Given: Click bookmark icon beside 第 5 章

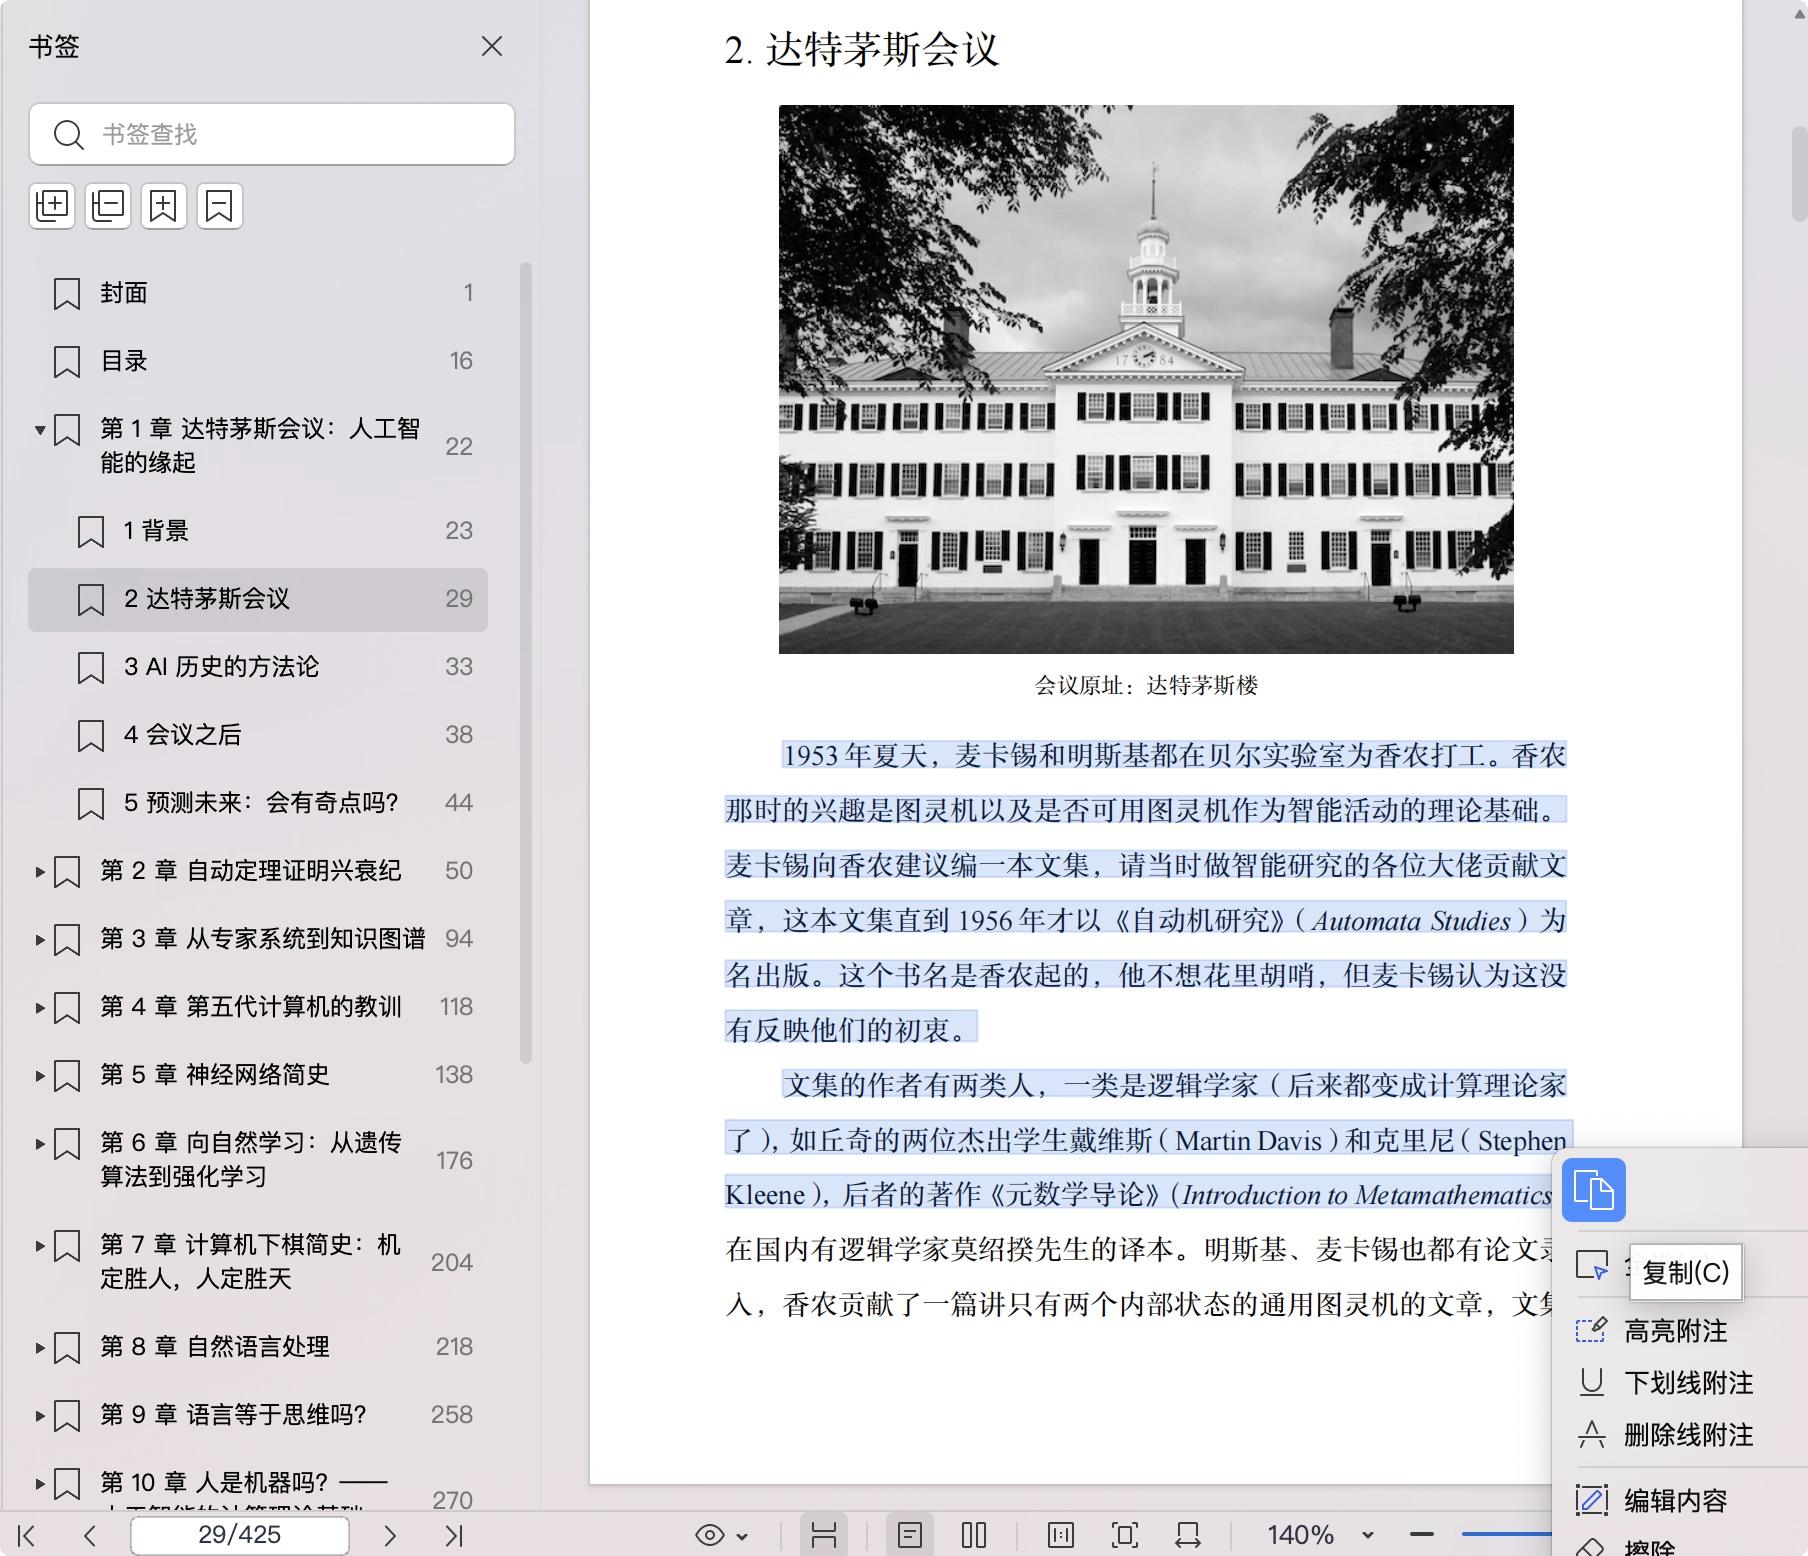Looking at the screenshot, I should 67,1076.
